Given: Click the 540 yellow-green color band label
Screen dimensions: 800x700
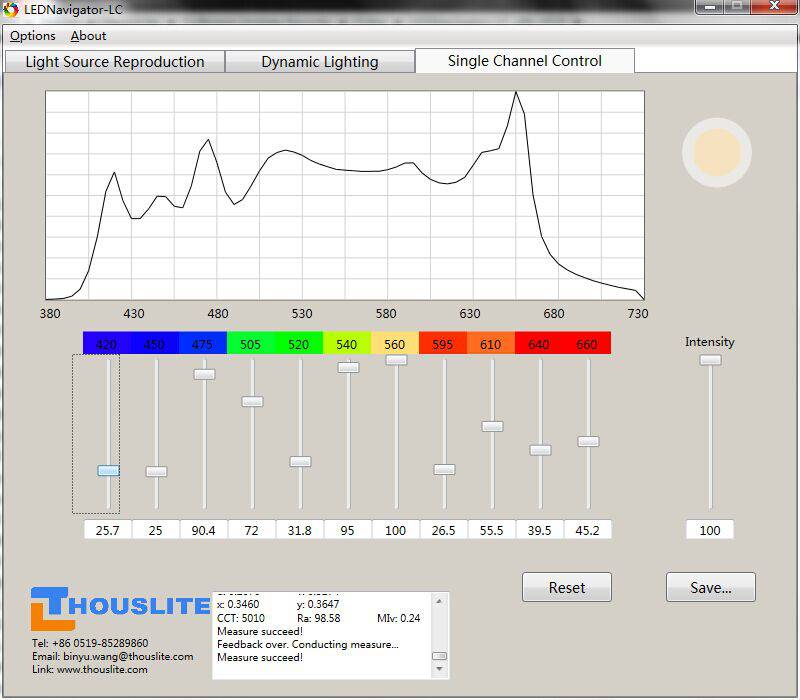Looking at the screenshot, I should pyautogui.click(x=346, y=343).
